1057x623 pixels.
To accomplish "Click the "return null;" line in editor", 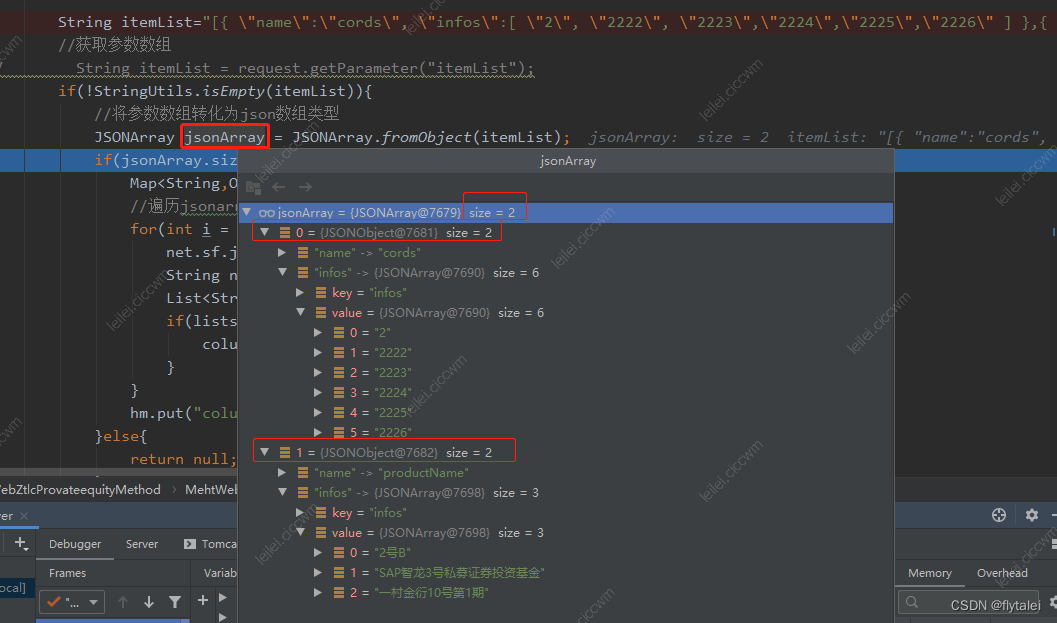I will [183, 459].
